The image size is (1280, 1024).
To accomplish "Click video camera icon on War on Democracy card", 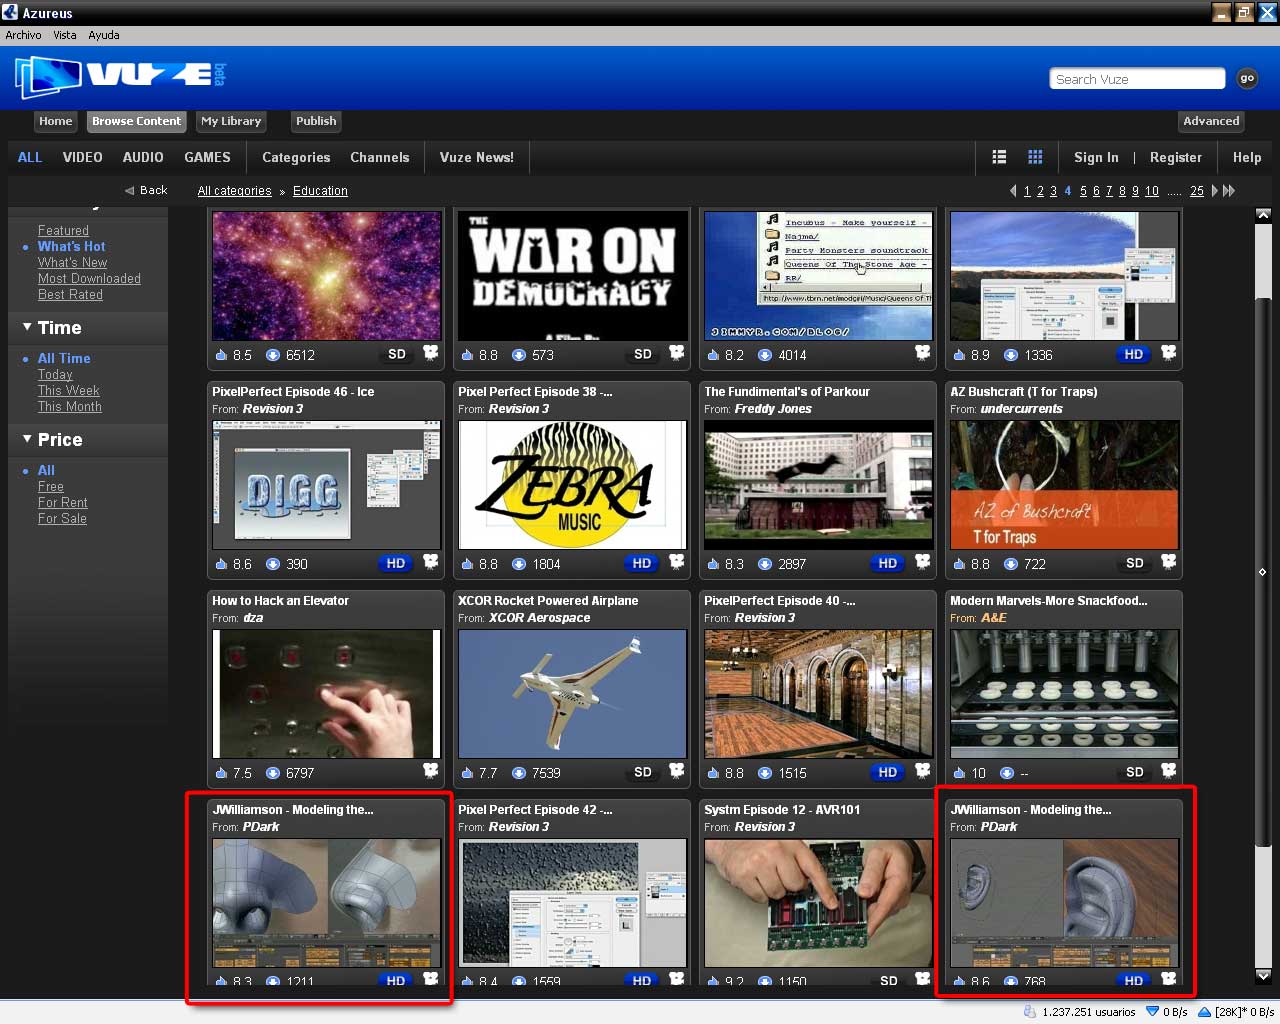I will click(x=677, y=353).
